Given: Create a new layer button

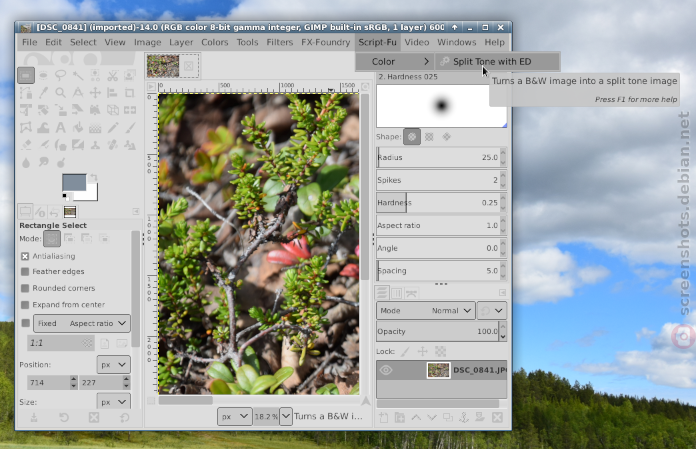Looking at the screenshot, I should (384, 417).
